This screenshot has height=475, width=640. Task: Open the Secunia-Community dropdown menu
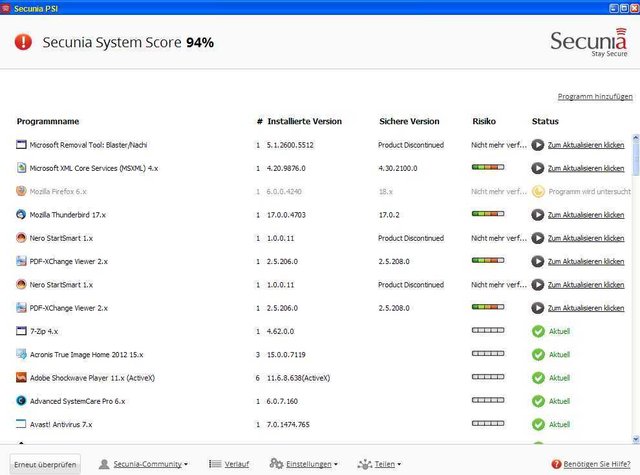(x=150, y=464)
